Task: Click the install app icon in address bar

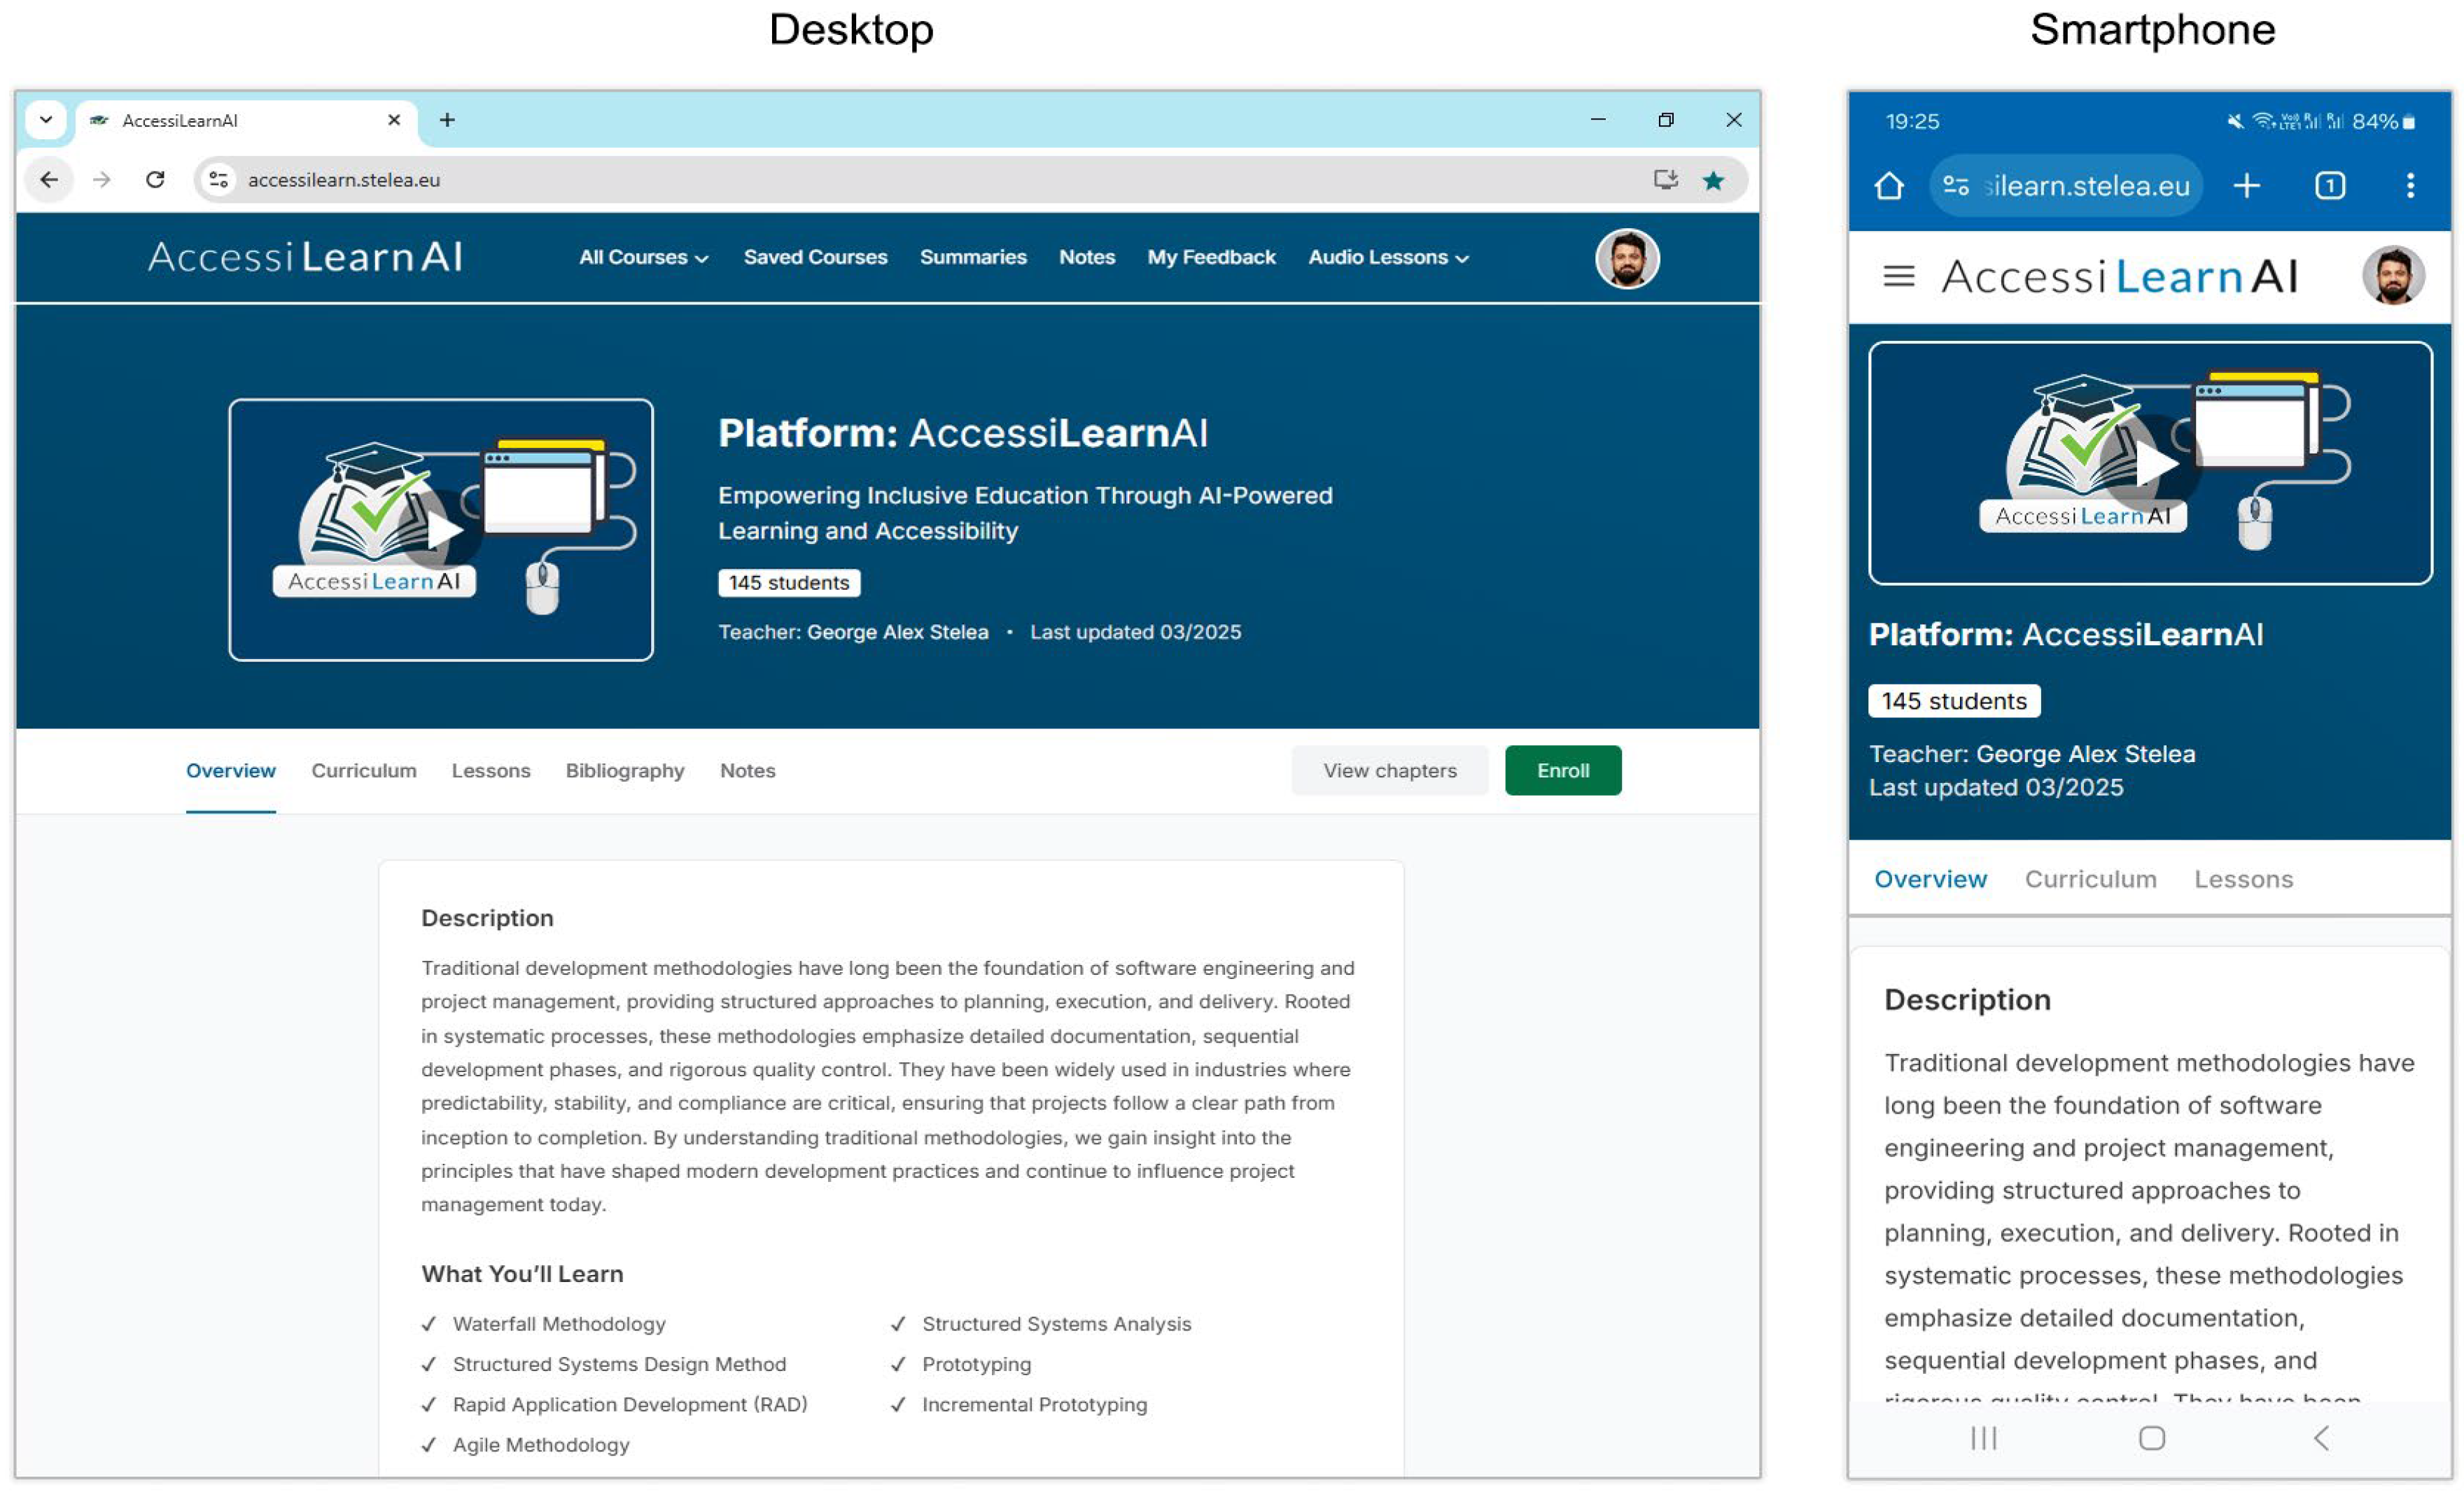Action: (1665, 180)
